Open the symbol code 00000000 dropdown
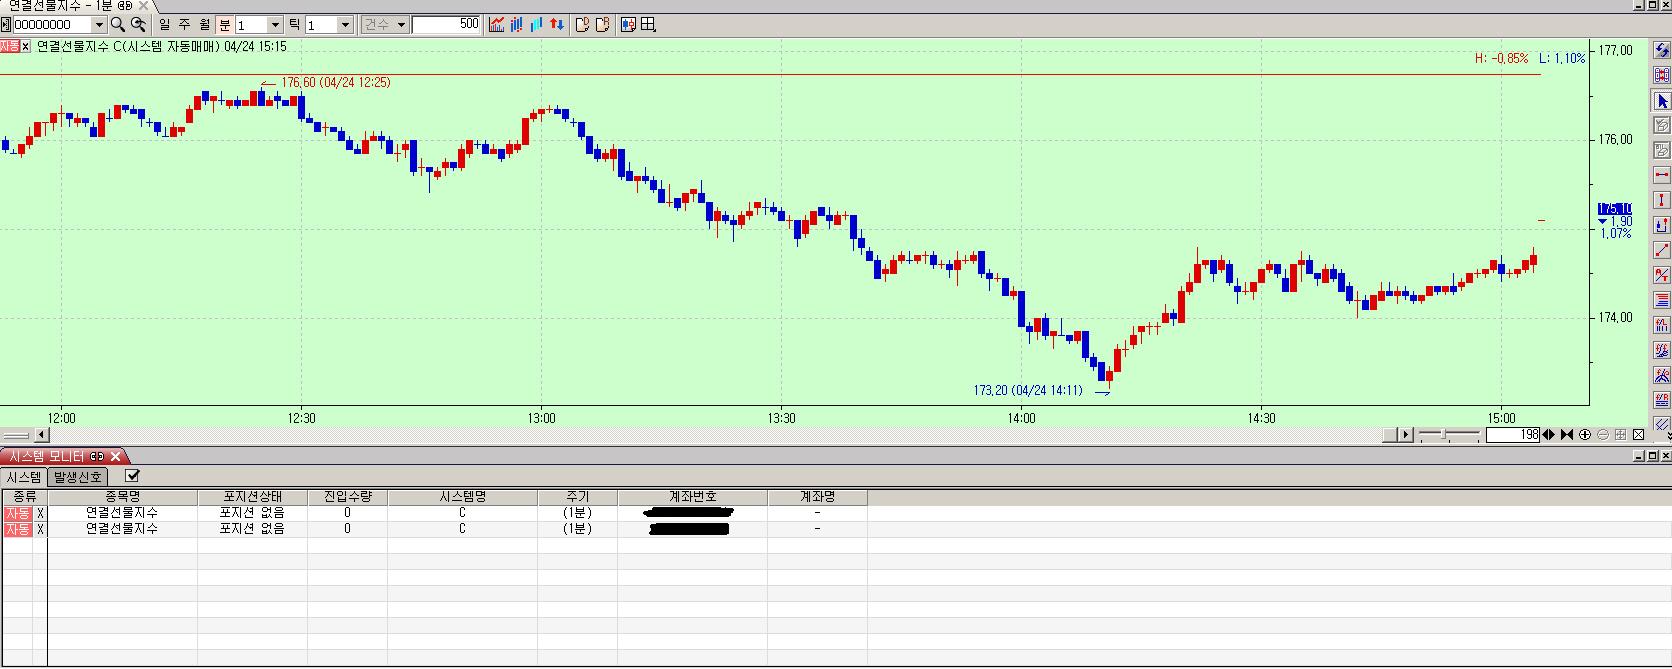The height and width of the screenshot is (669, 1672). click(x=99, y=24)
